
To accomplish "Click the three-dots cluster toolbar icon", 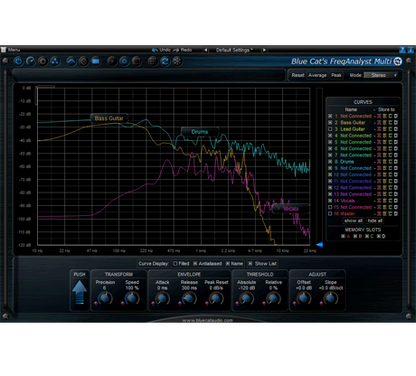I will [x=55, y=61].
